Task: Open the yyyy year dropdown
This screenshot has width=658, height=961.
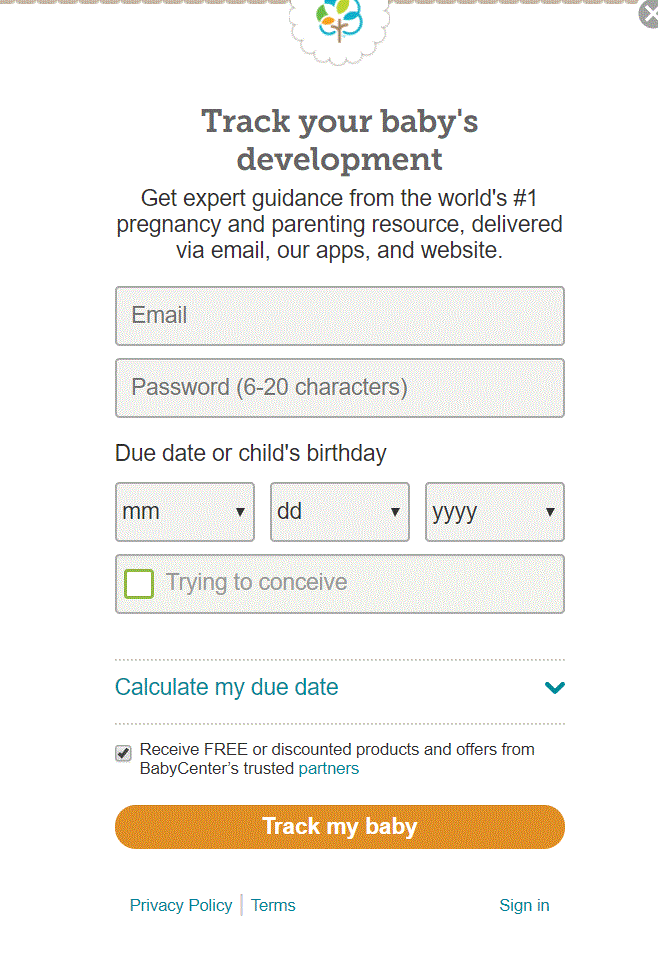Action: pyautogui.click(x=495, y=512)
